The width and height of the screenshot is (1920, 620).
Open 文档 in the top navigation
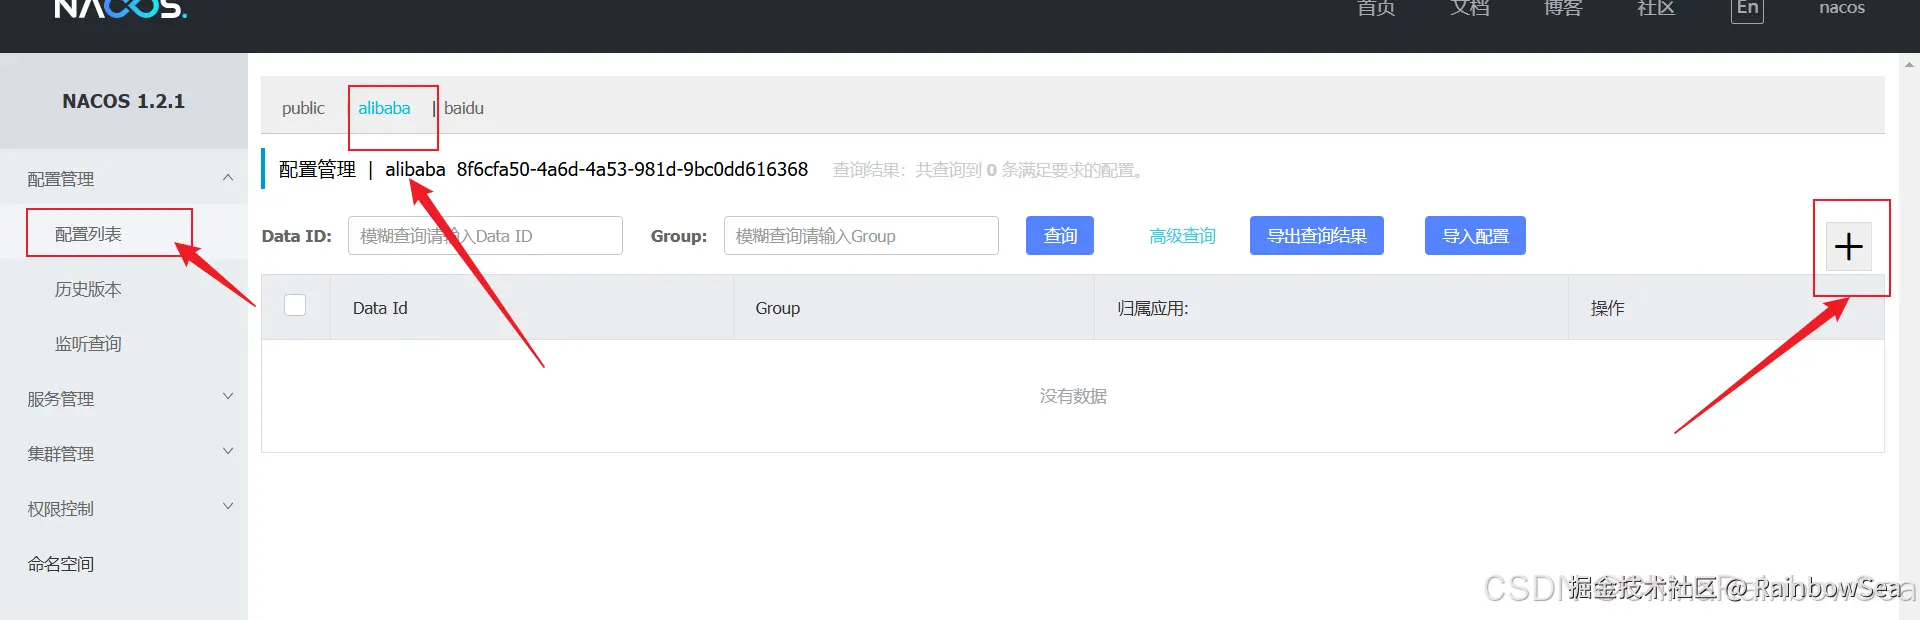(1470, 8)
